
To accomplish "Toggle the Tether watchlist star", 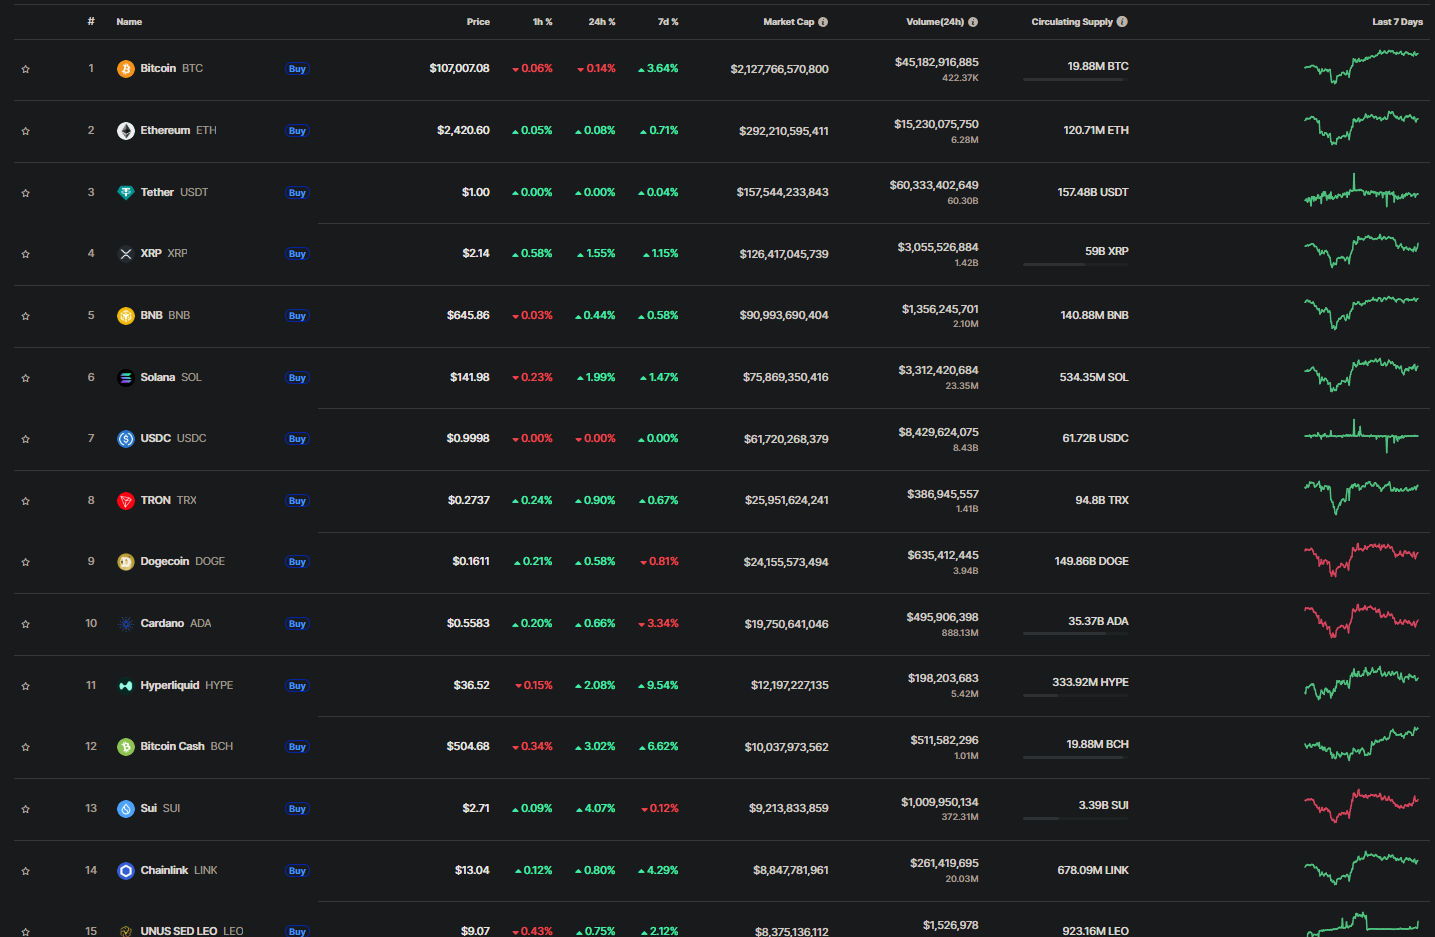I will point(26,193).
